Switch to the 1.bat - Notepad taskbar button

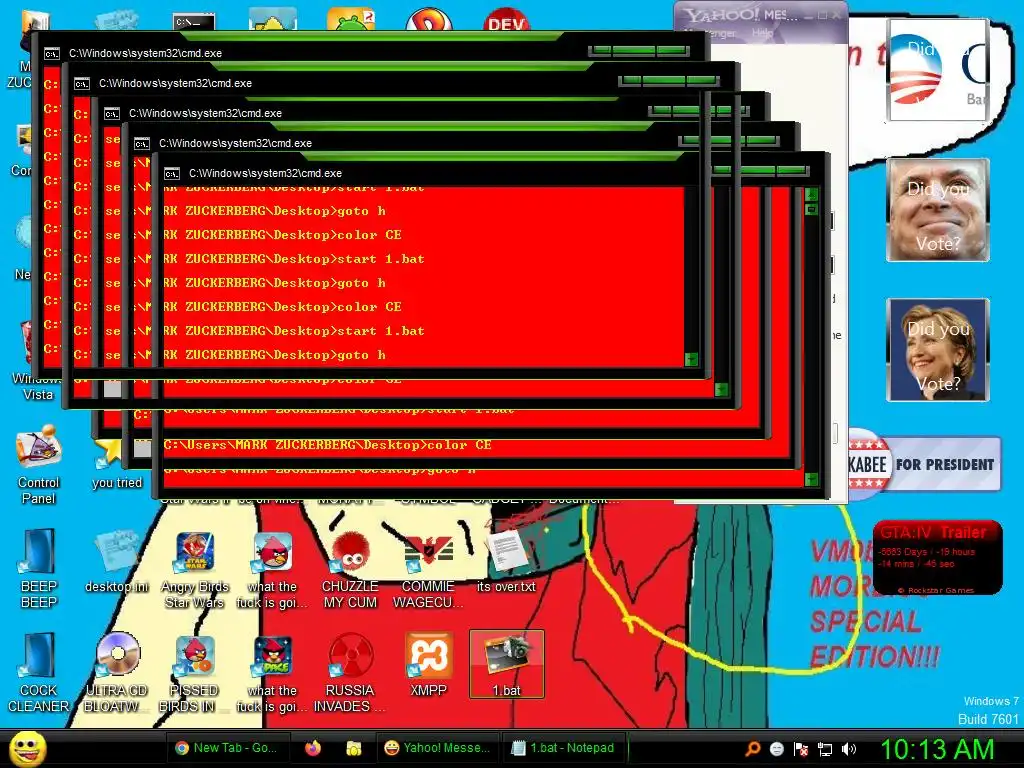point(562,748)
